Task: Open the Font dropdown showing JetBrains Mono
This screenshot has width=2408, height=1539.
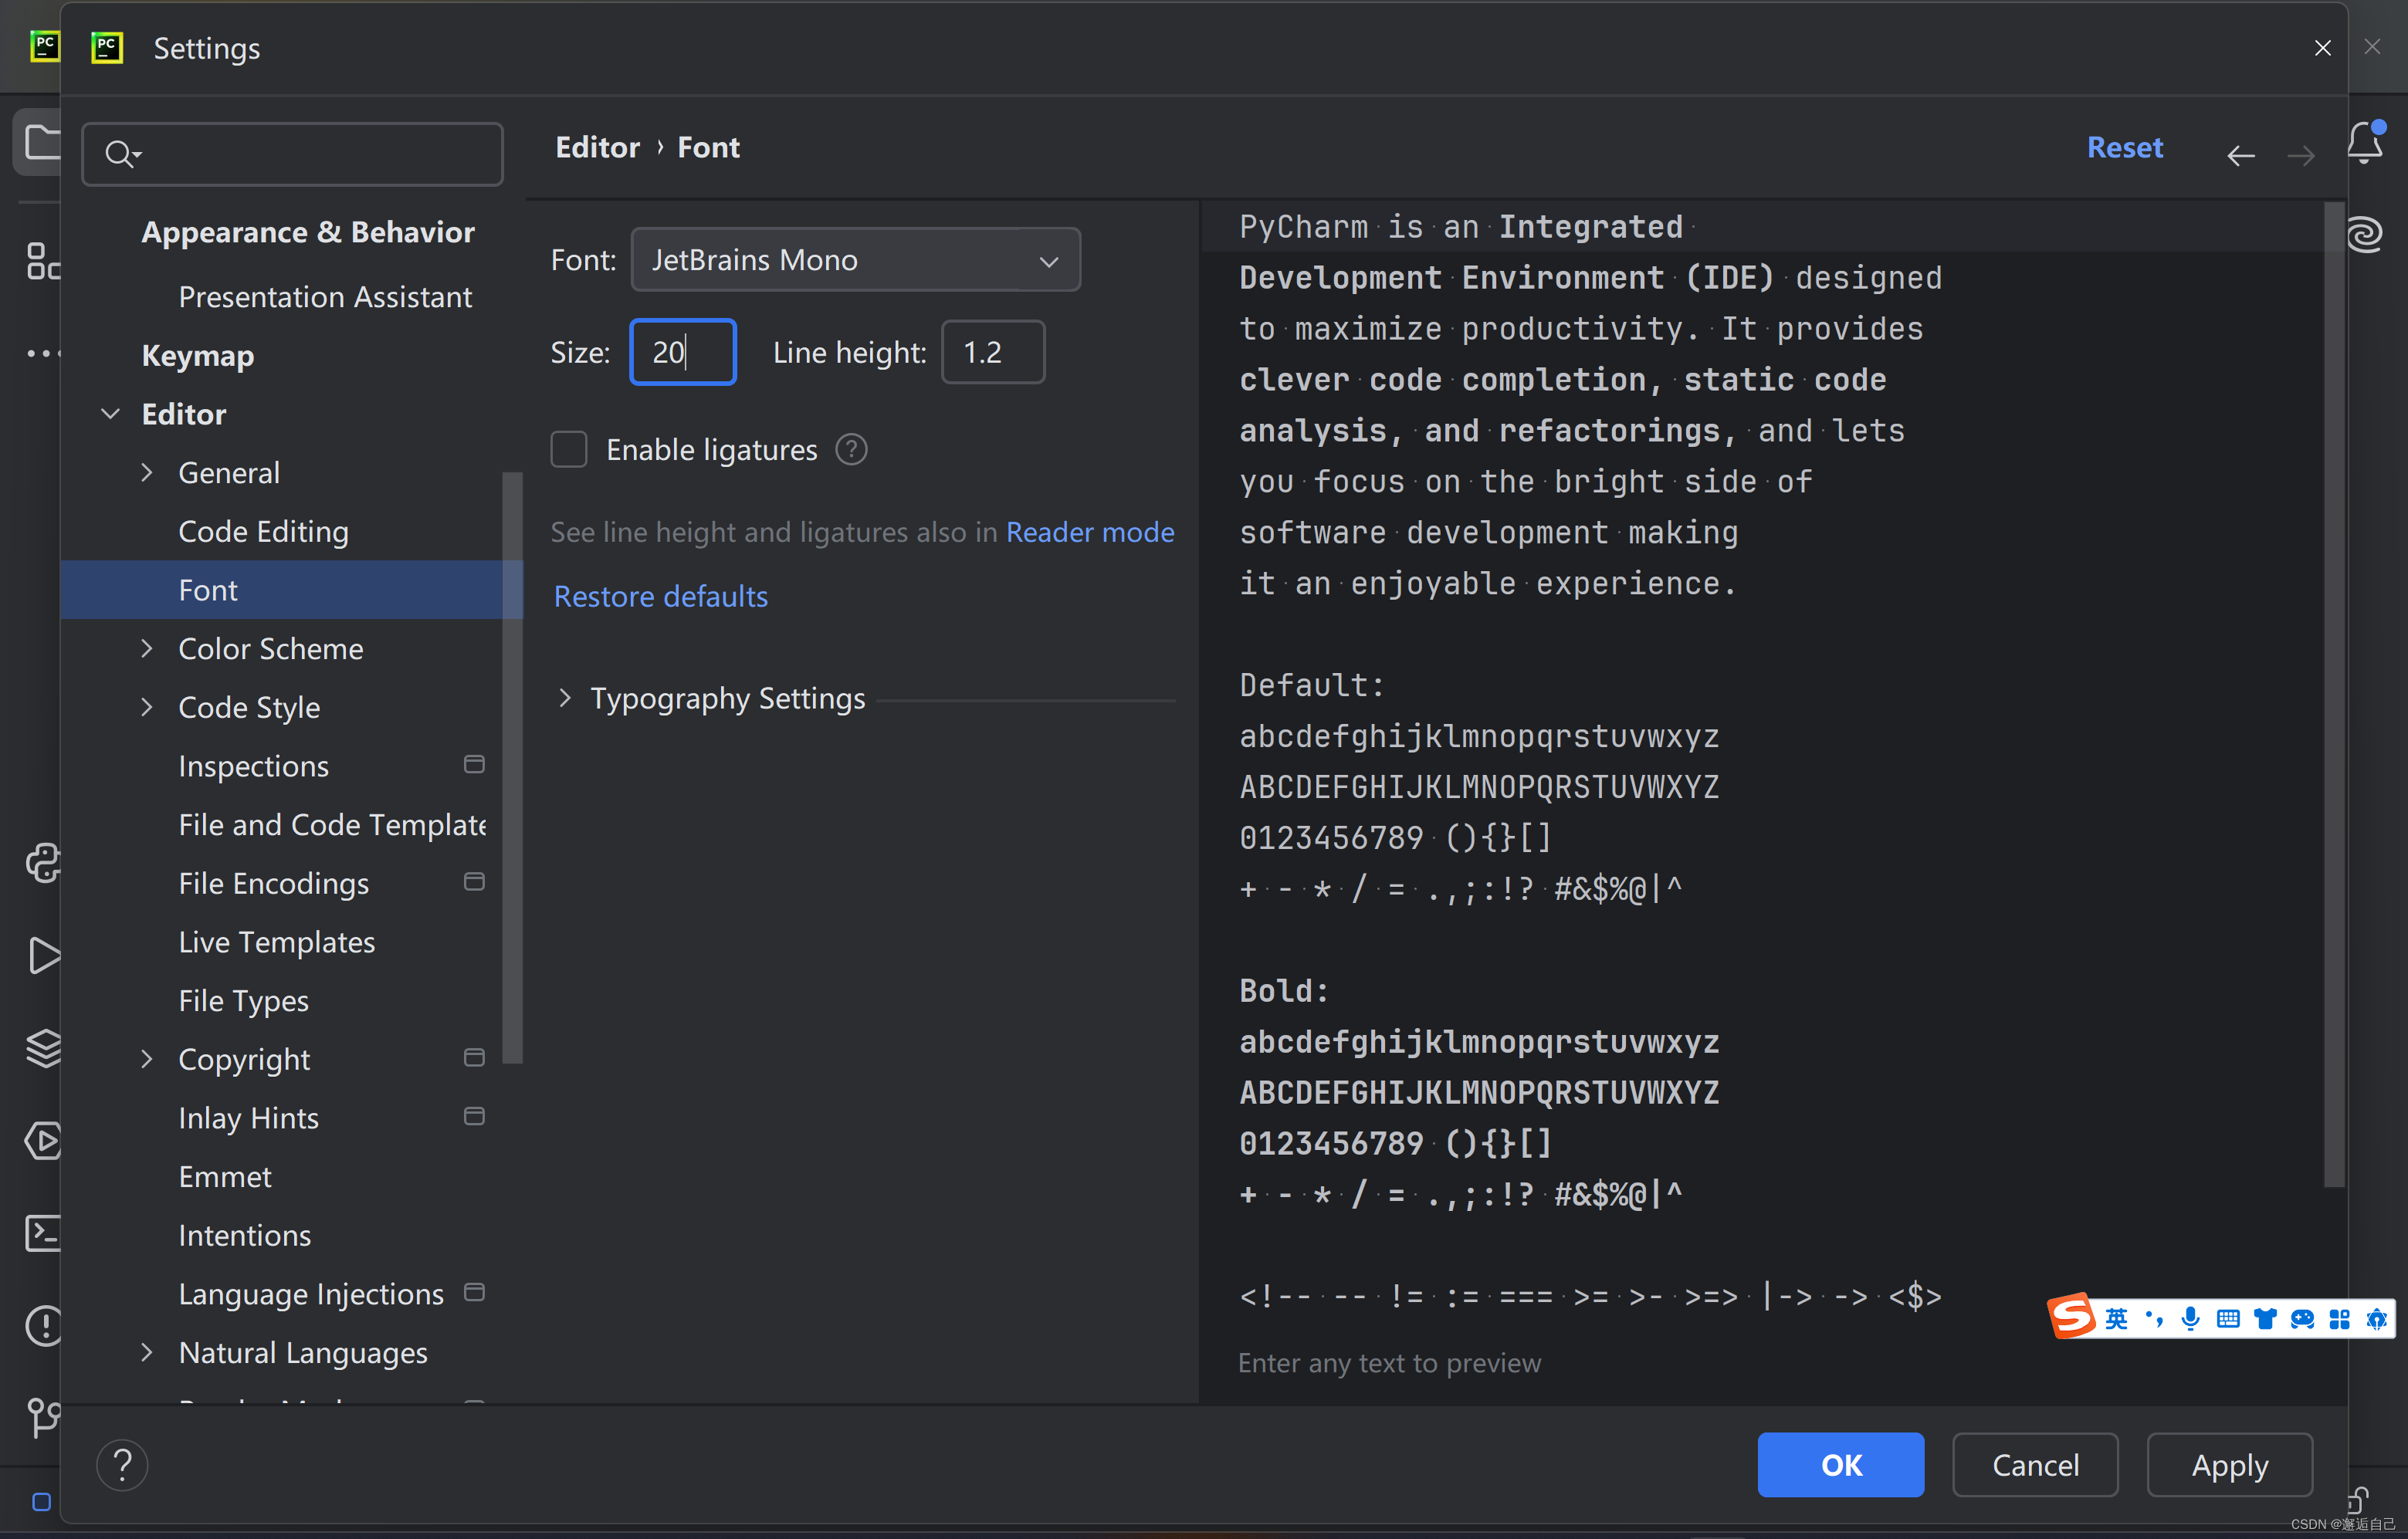Action: [x=855, y=260]
